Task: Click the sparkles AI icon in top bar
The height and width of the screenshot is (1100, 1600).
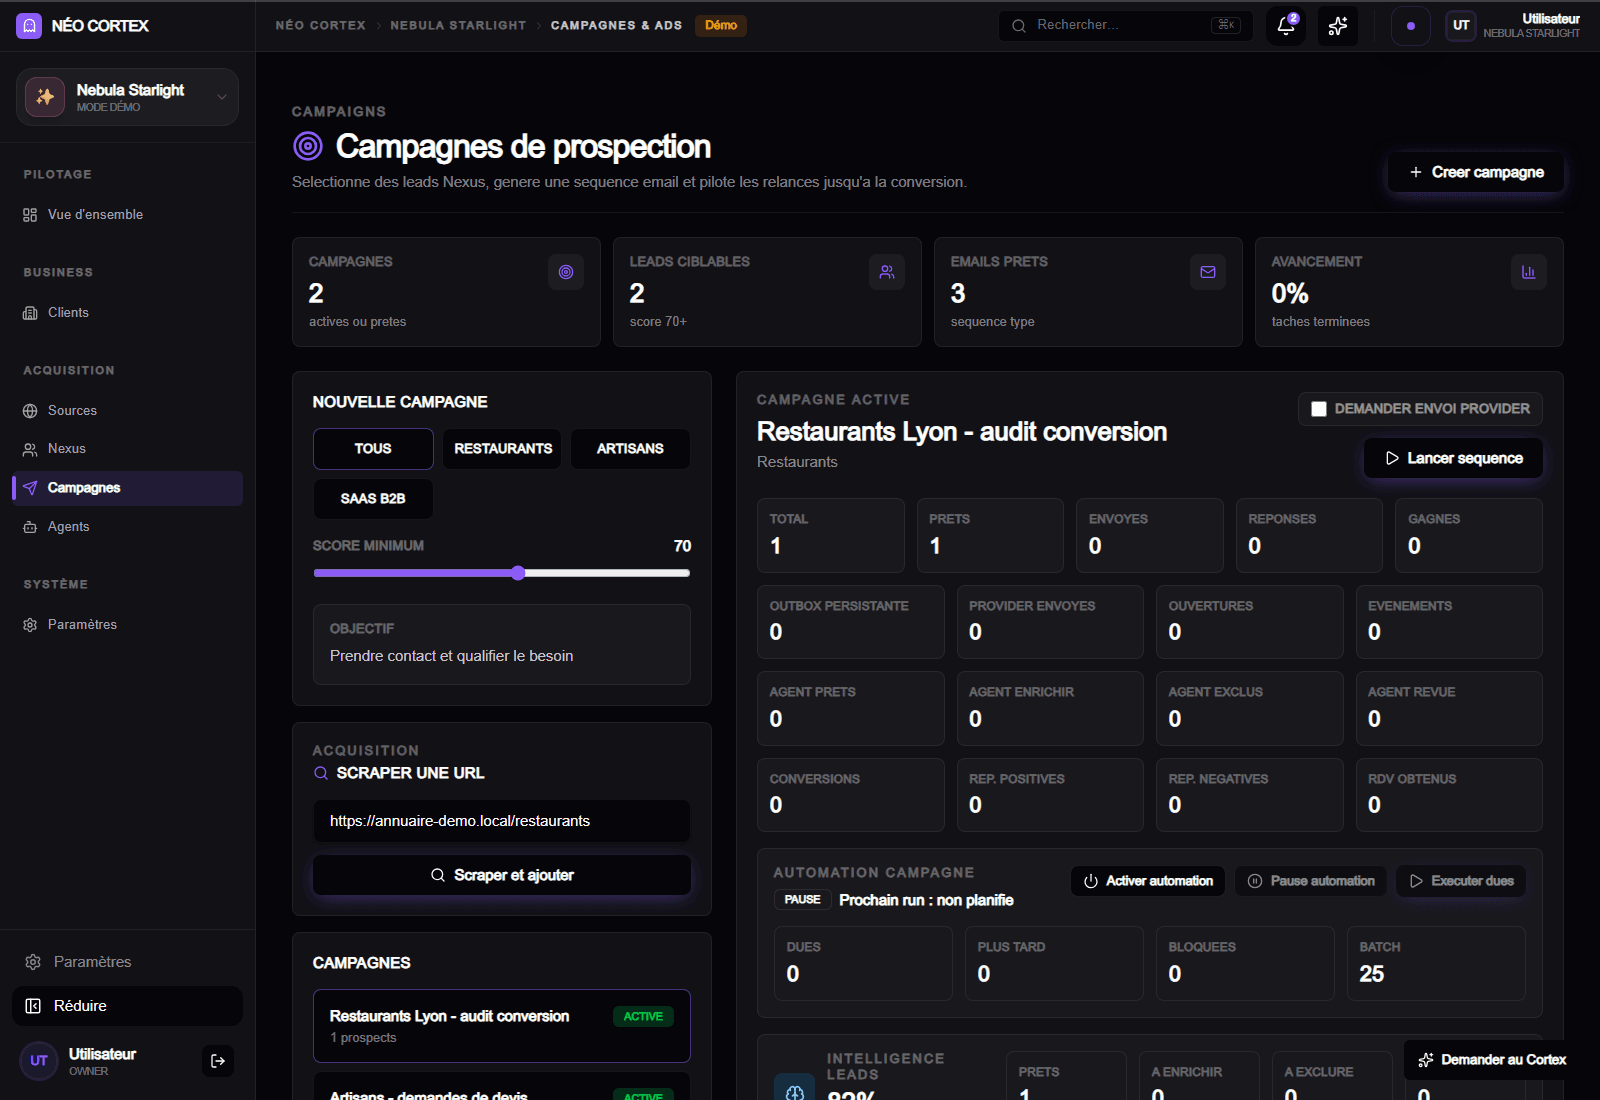Action: pyautogui.click(x=1338, y=26)
